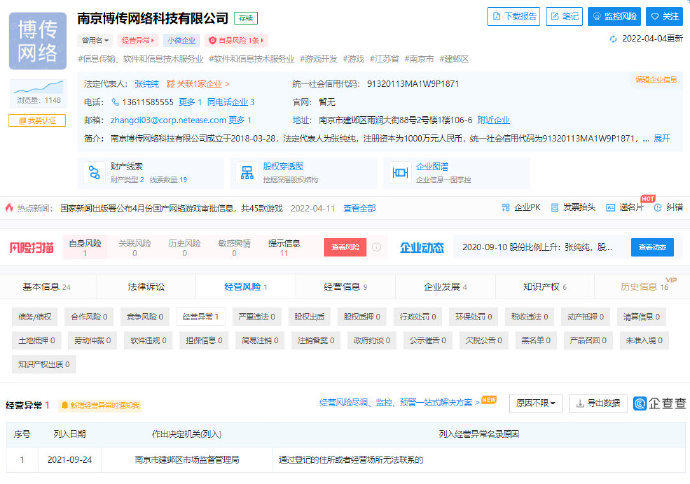The image size is (690, 484).
Task: Select the 严重违法 0 filter chip
Action: [x=257, y=316]
